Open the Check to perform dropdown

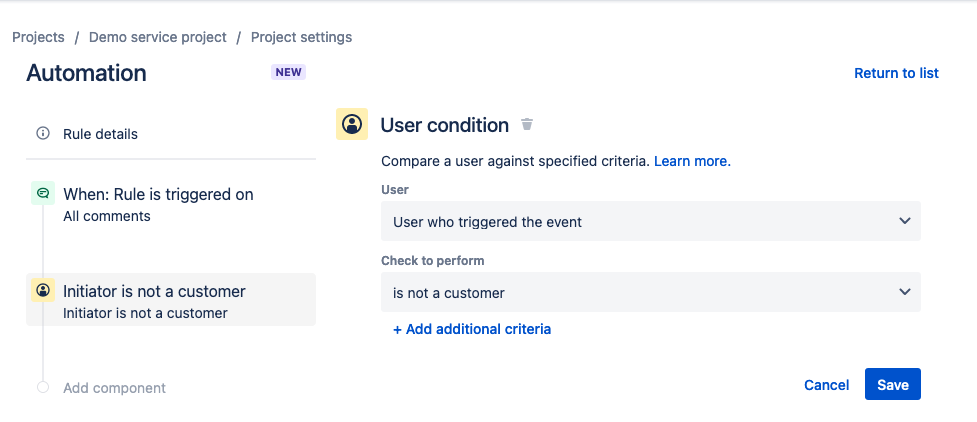click(650, 293)
